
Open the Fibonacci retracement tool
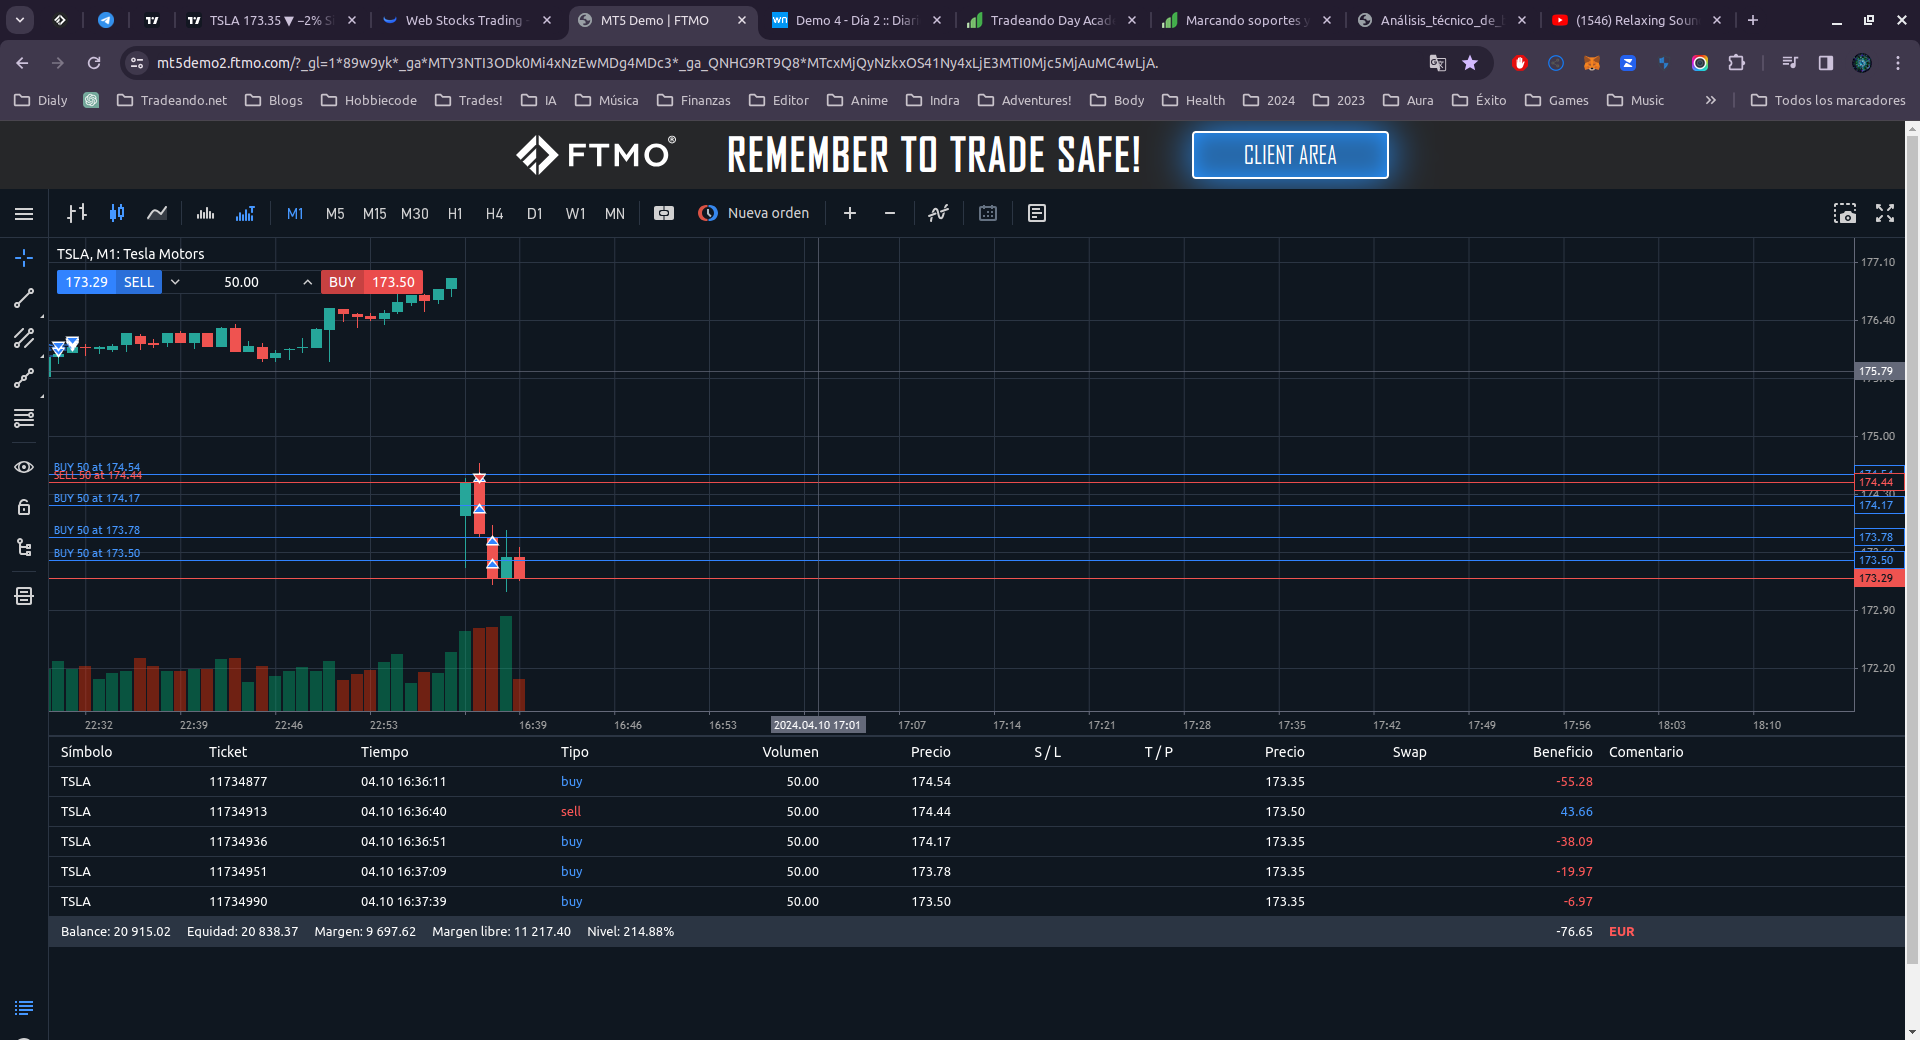(x=24, y=418)
